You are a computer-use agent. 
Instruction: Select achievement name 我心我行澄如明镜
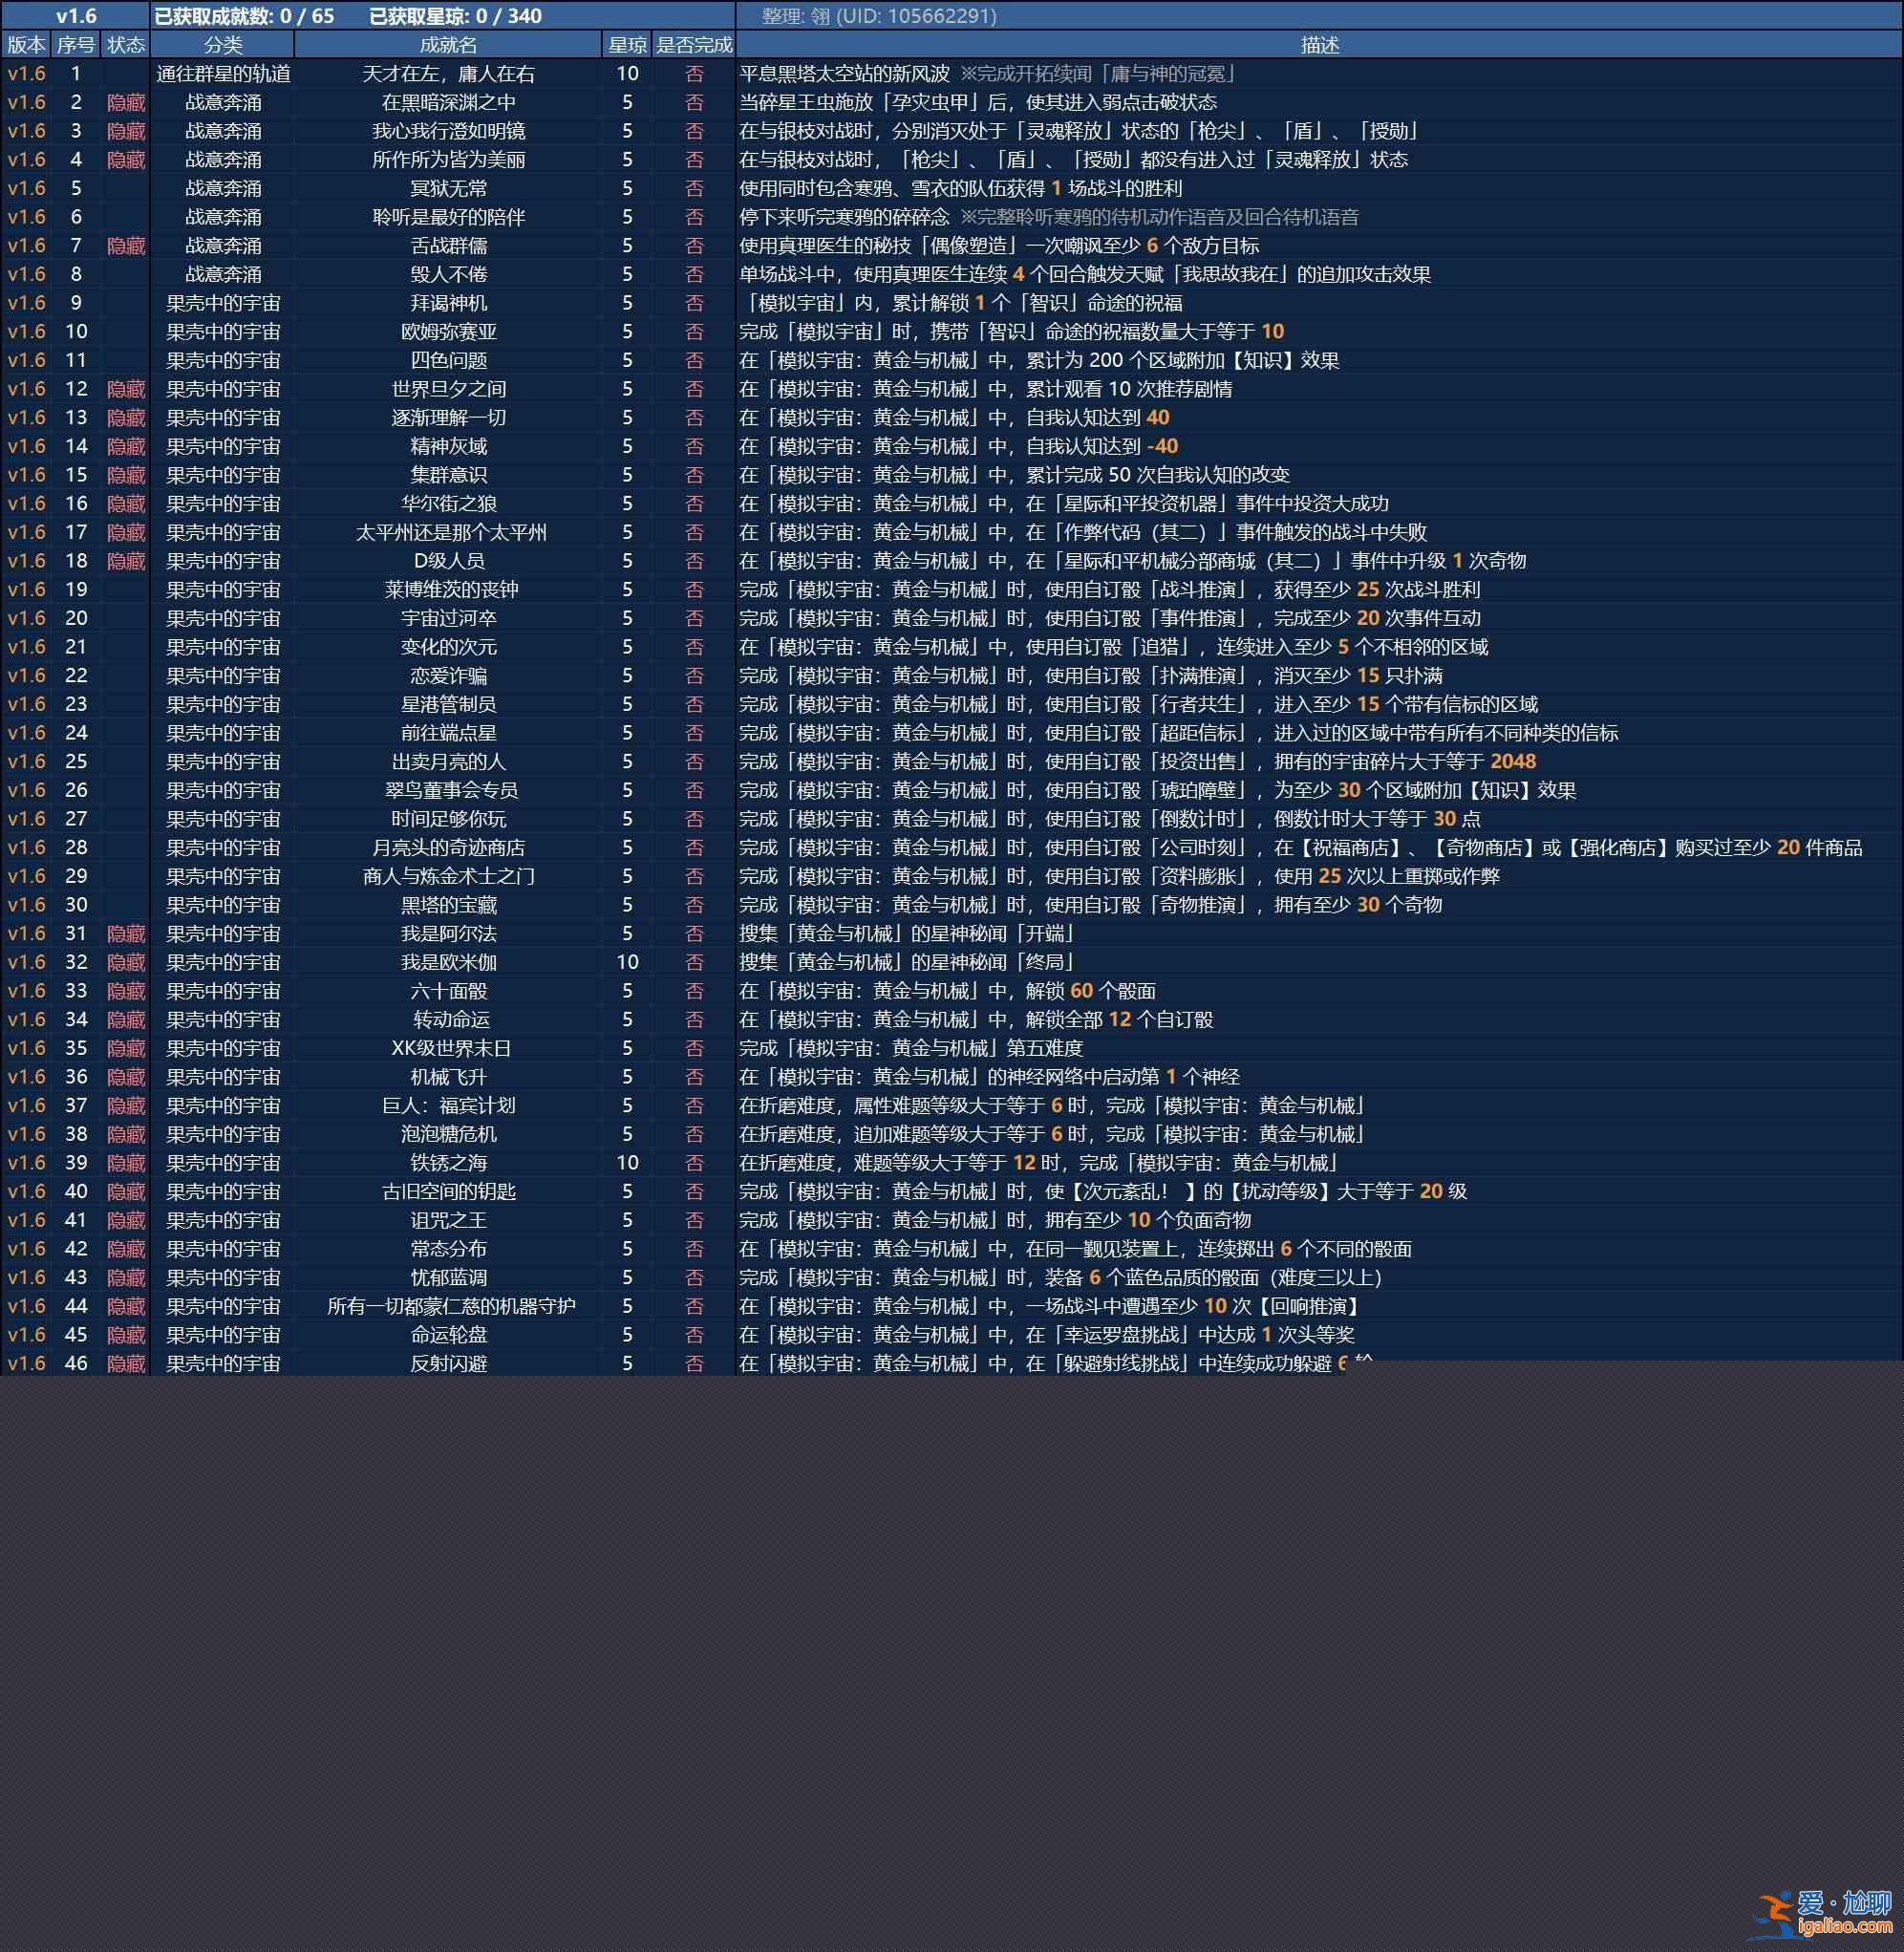(x=448, y=131)
